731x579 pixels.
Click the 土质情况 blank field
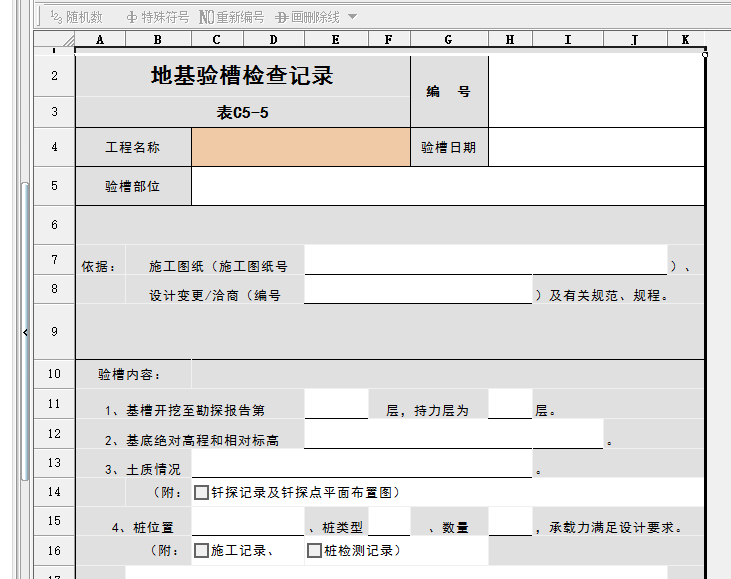(361, 465)
